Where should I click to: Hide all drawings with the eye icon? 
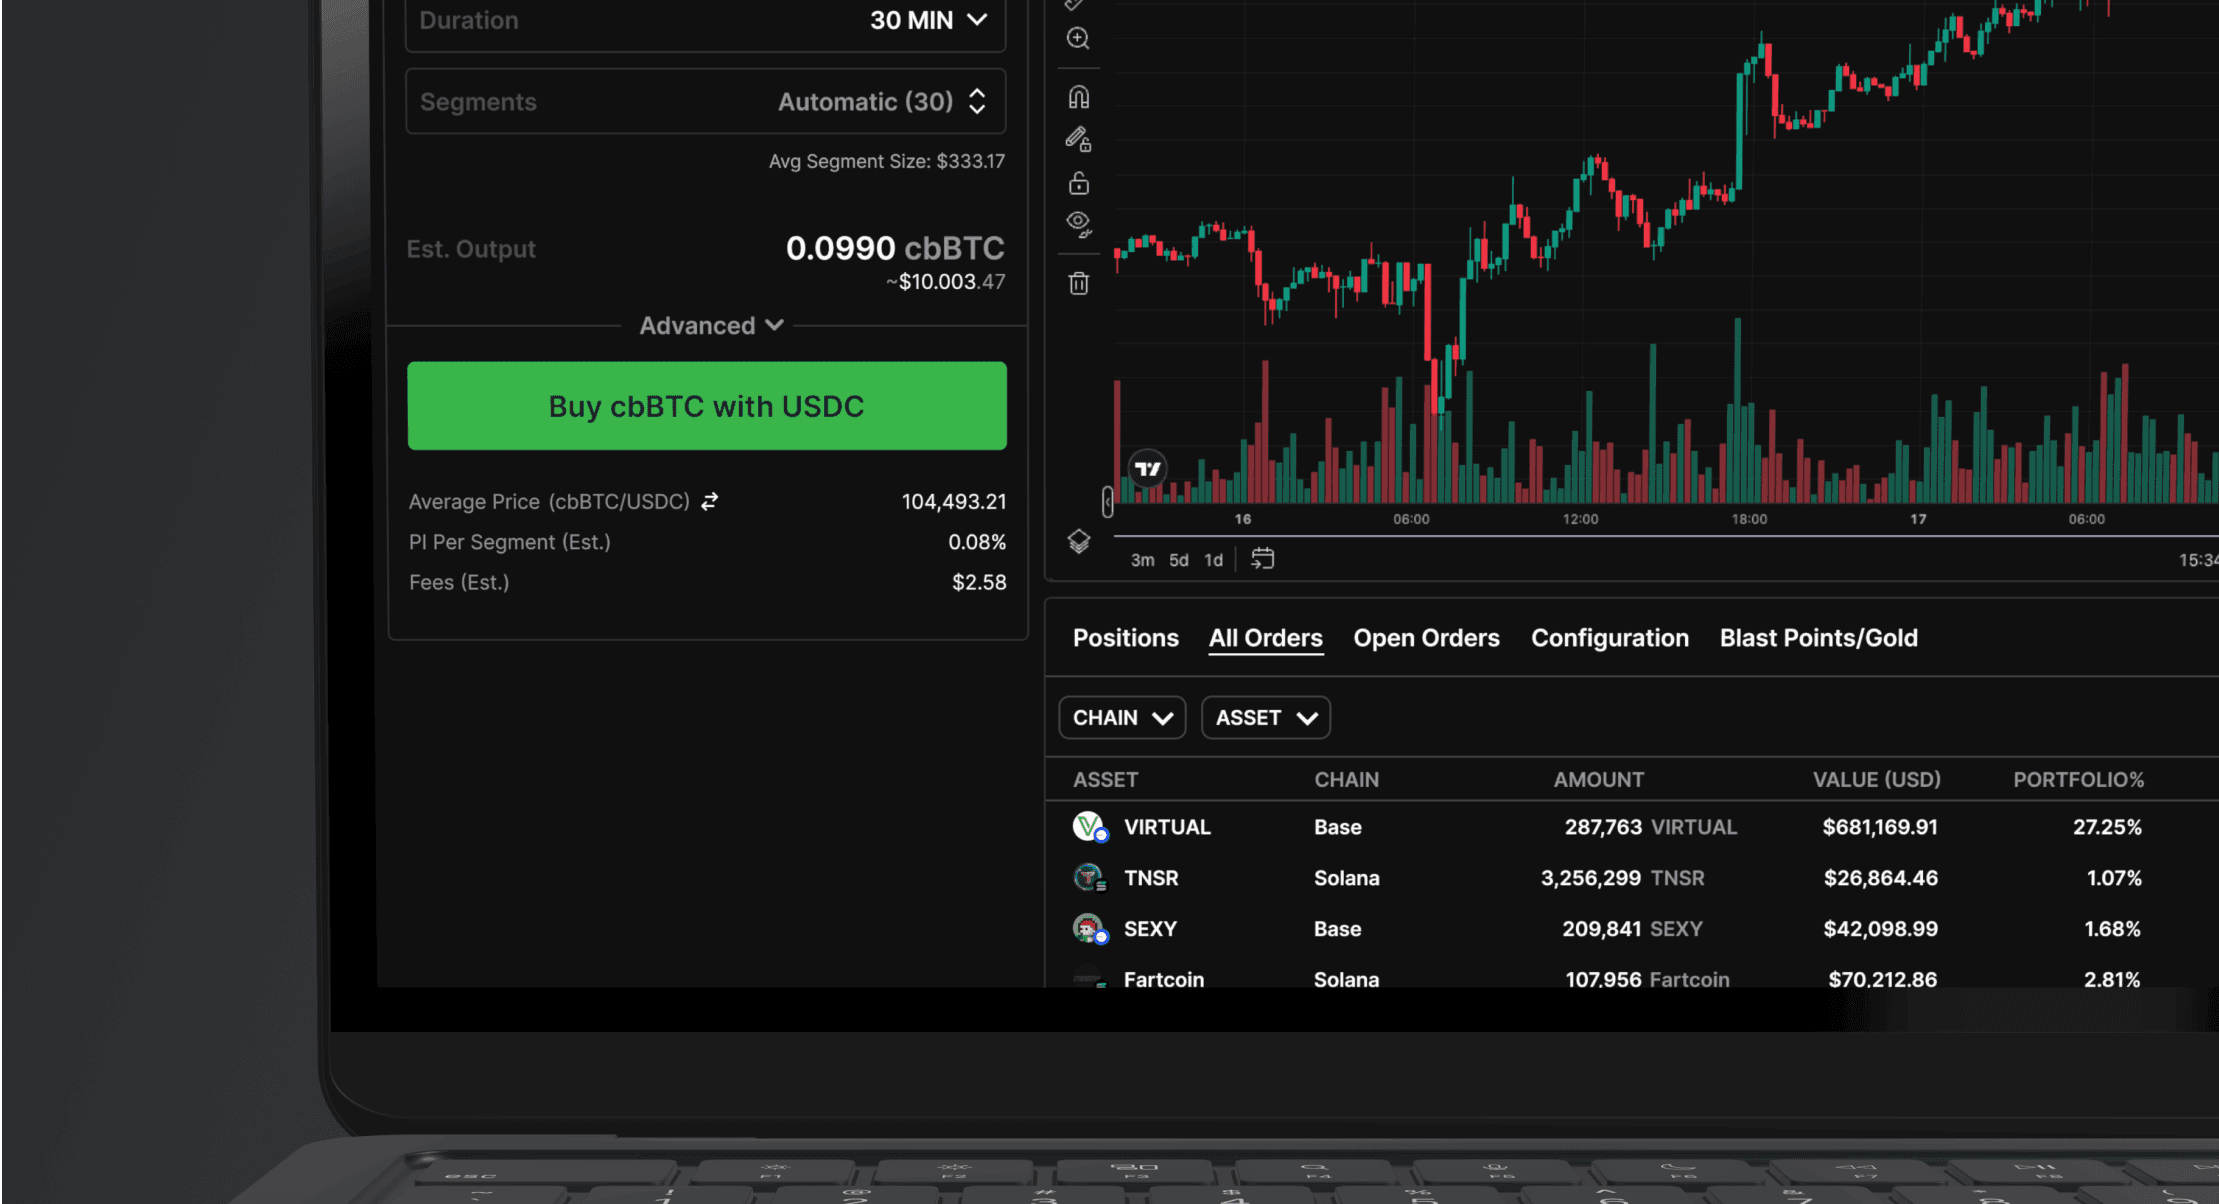coord(1078,224)
